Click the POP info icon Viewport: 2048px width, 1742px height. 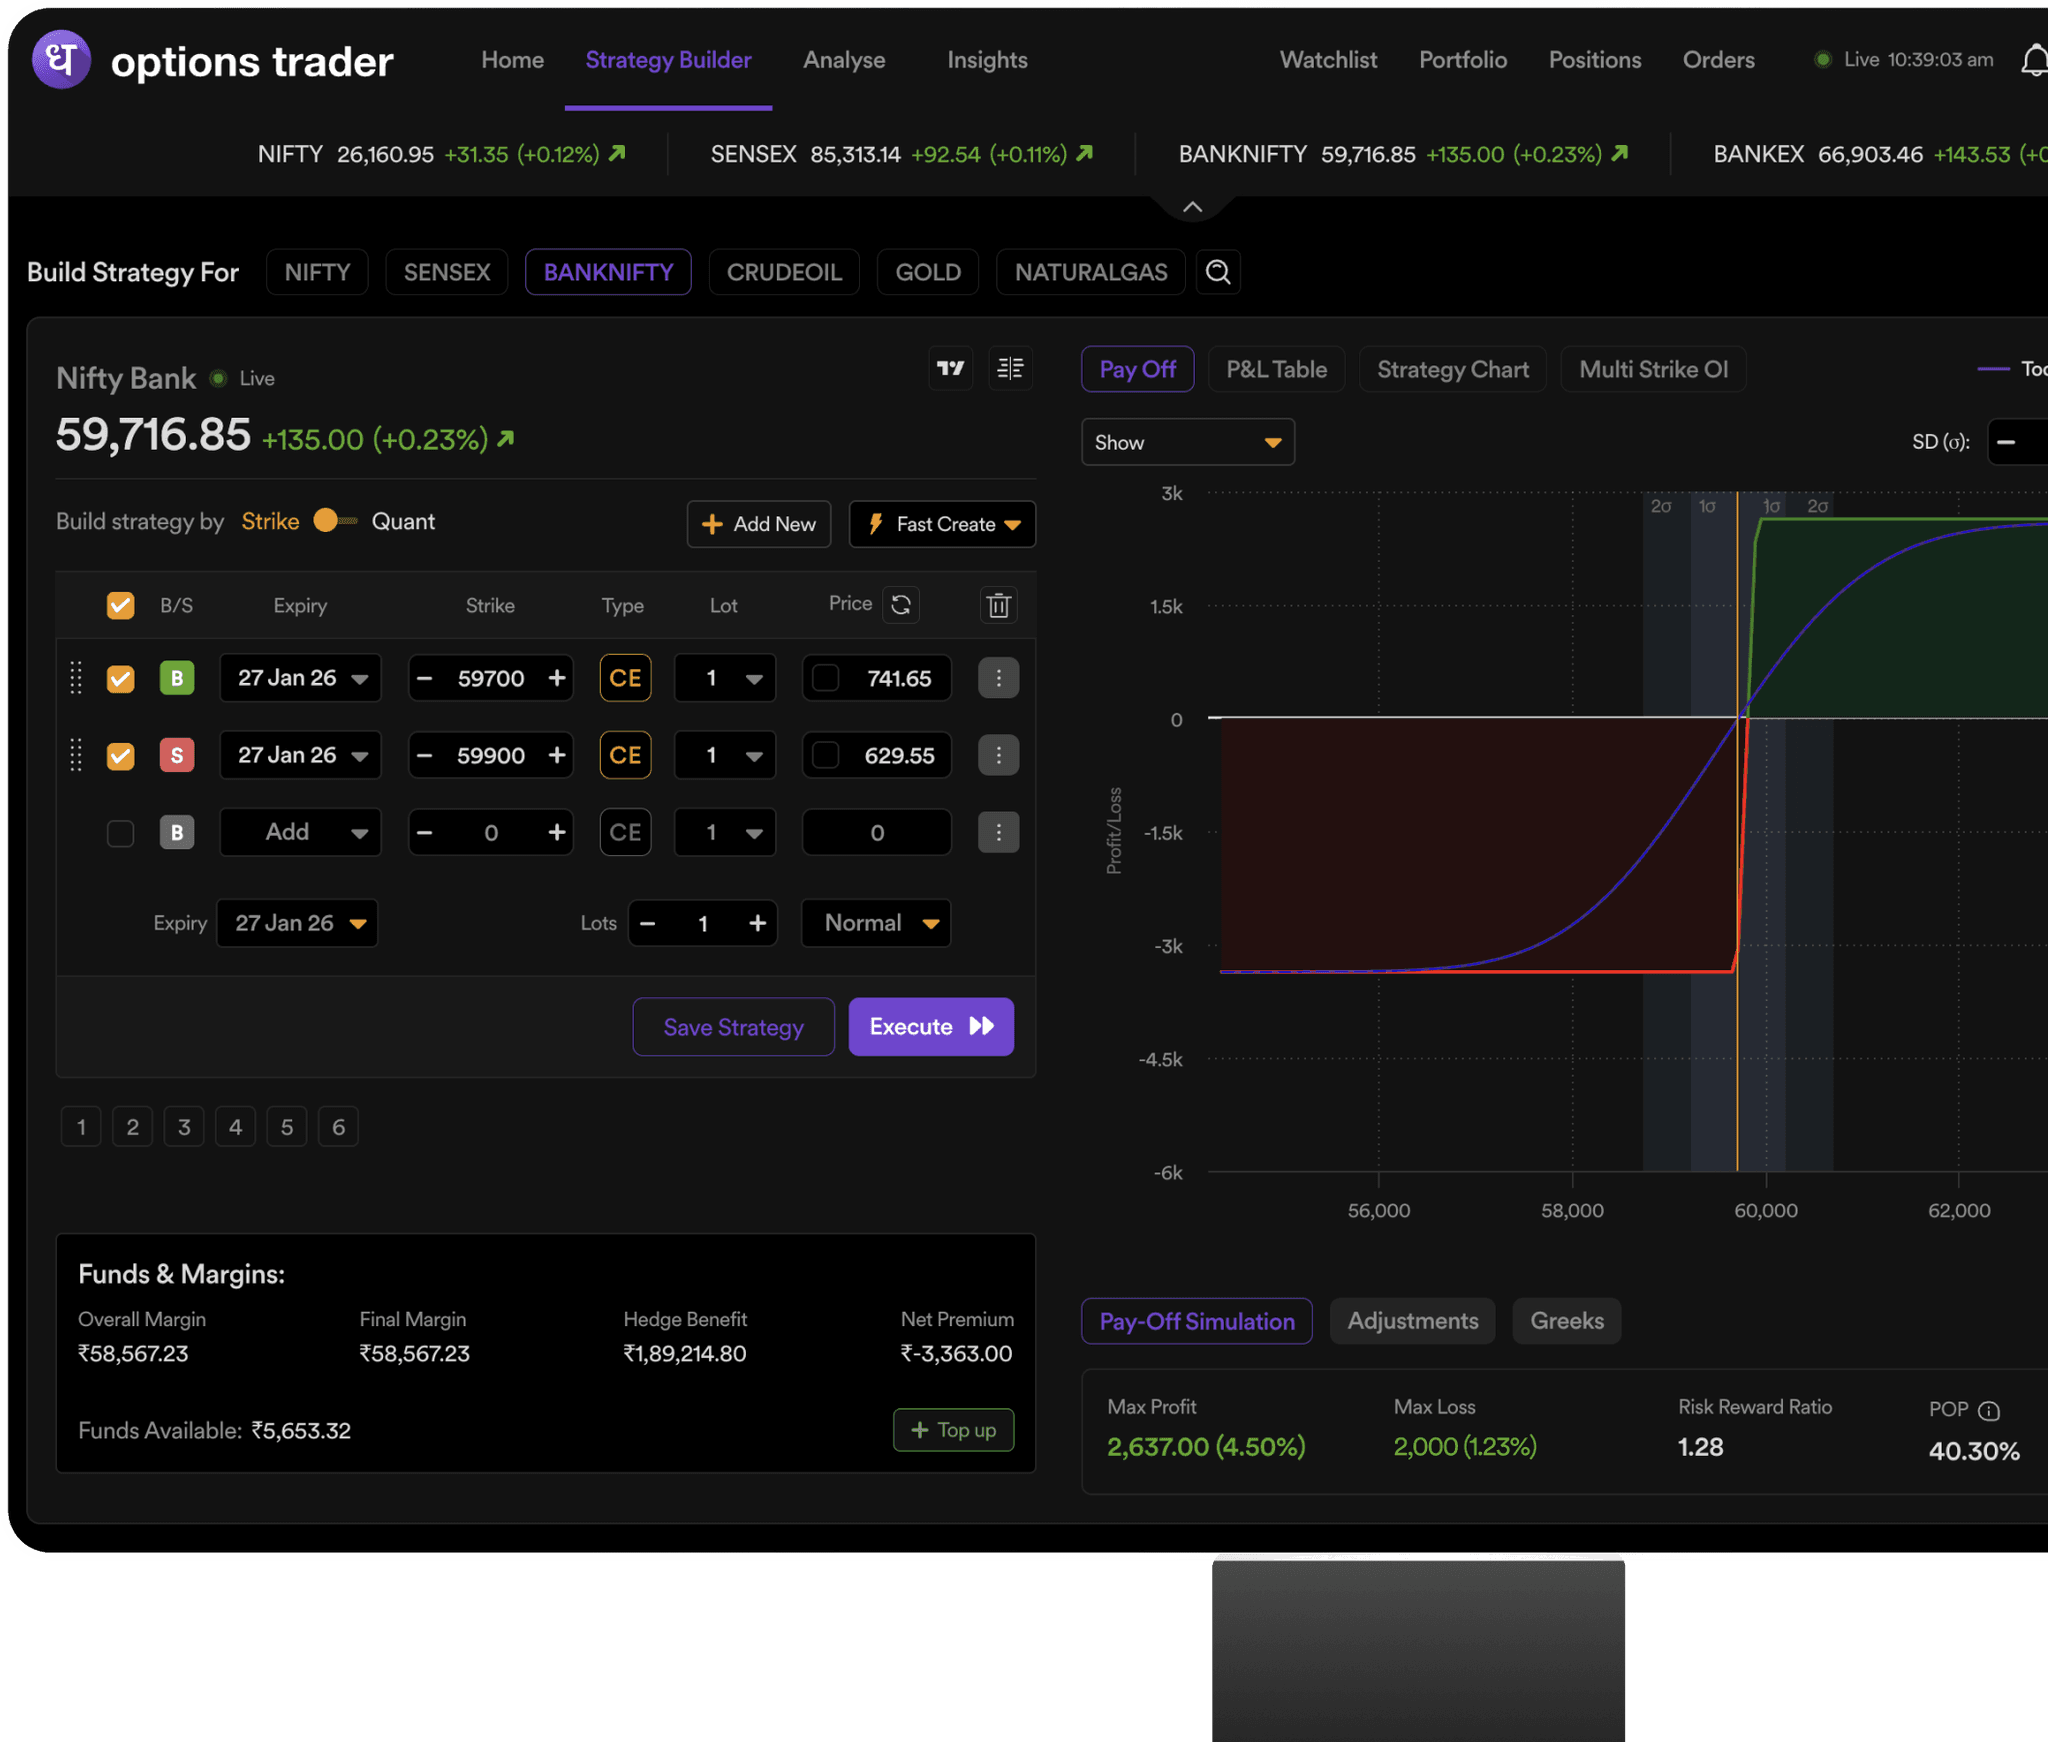[x=1989, y=1411]
